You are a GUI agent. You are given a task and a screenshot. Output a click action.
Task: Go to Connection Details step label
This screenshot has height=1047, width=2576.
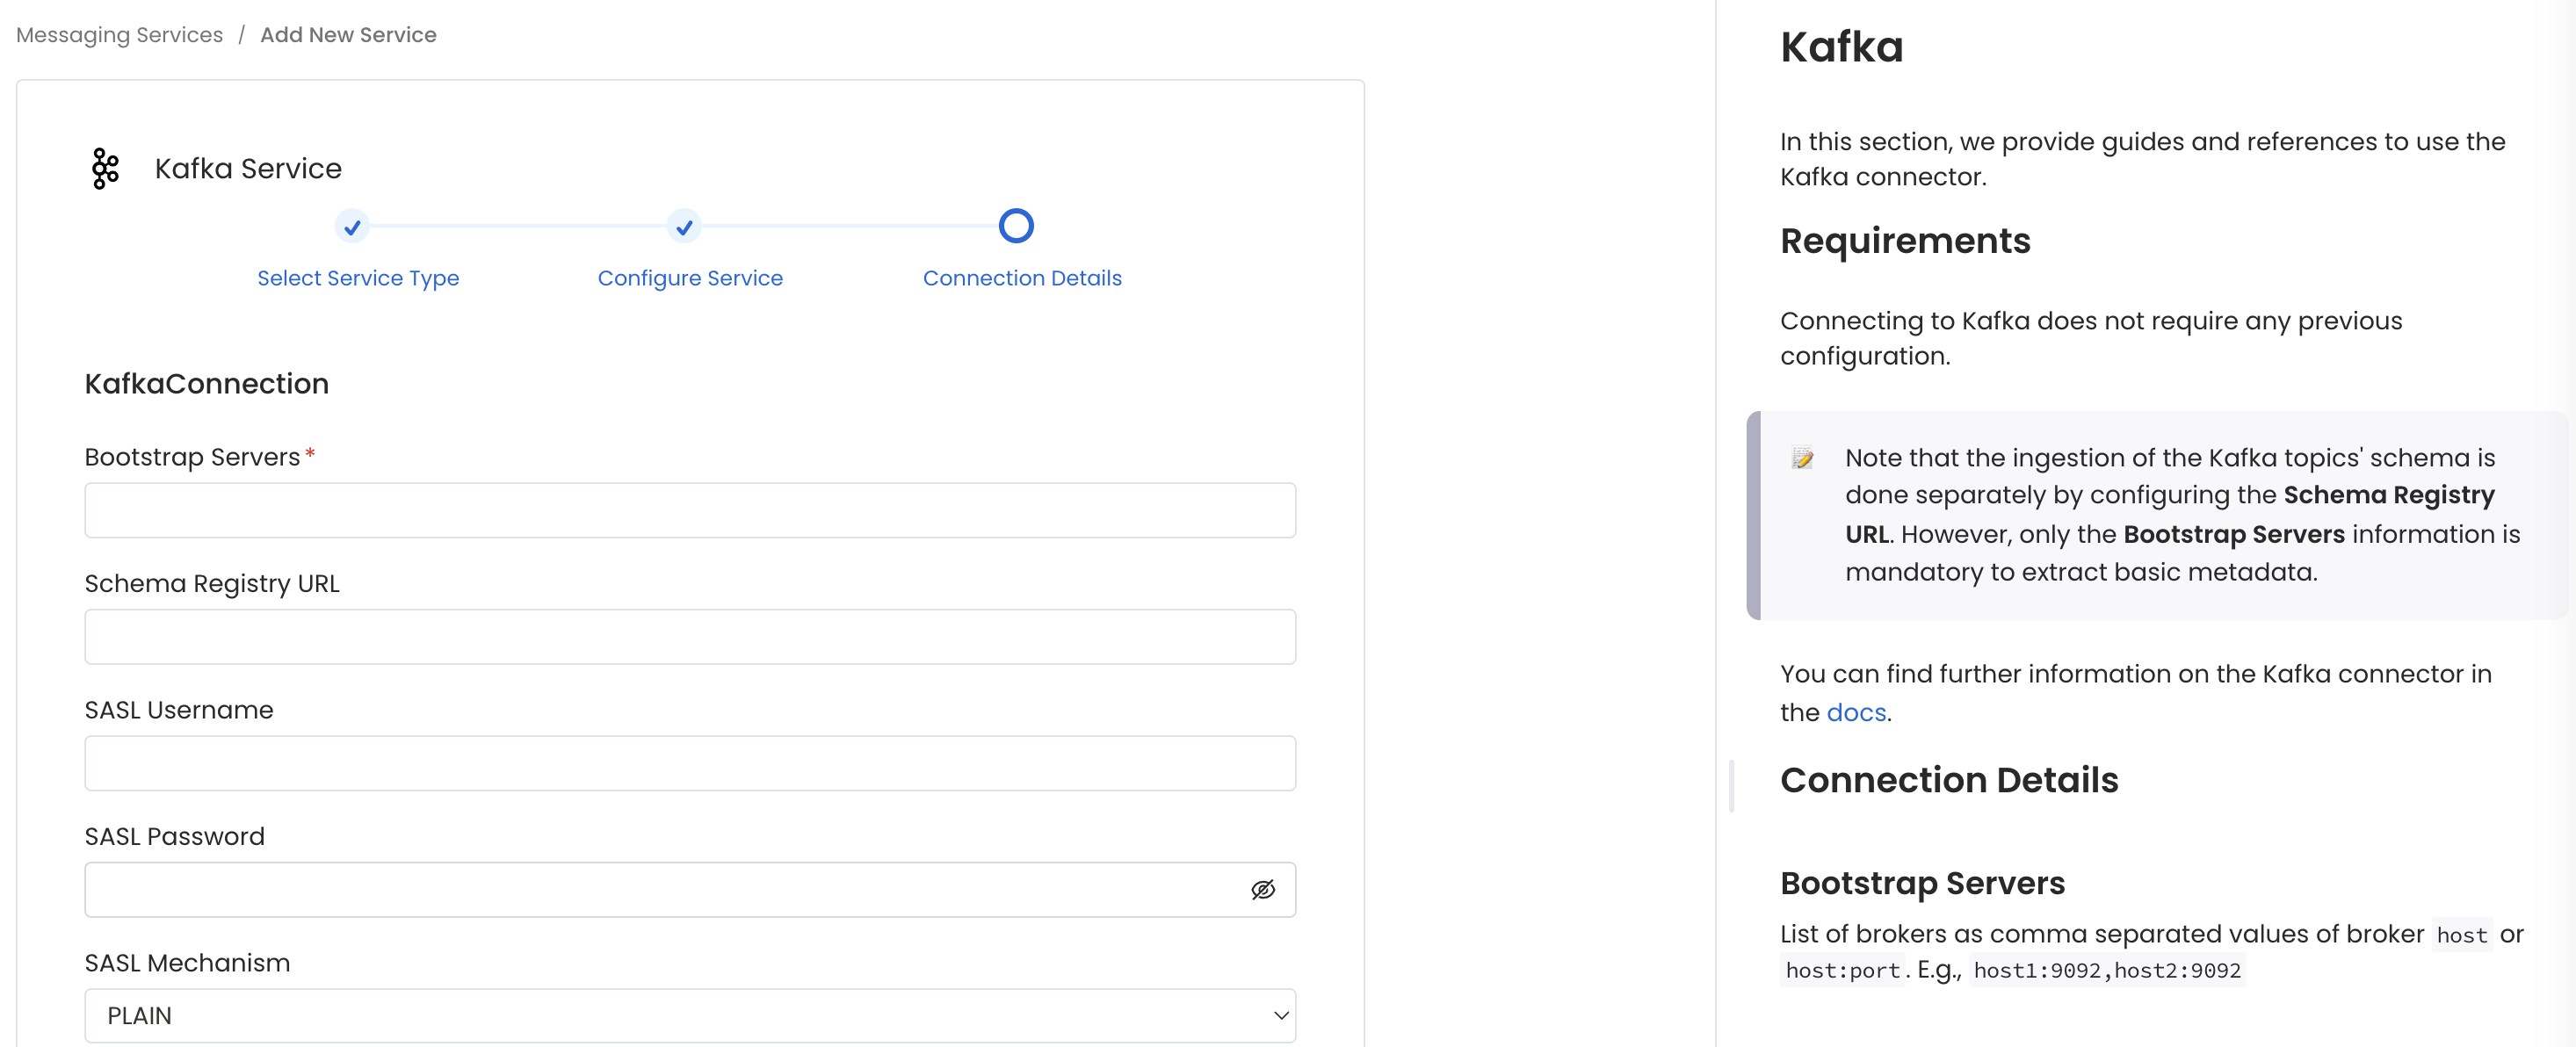point(1022,278)
